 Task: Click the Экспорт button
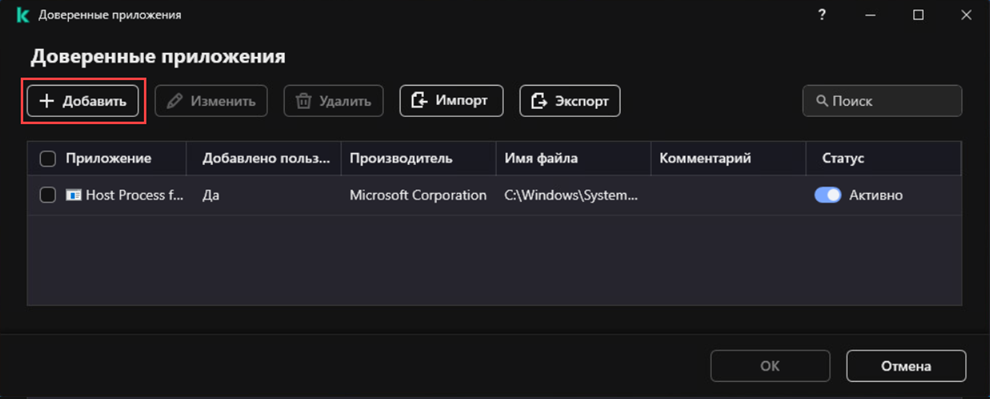(x=570, y=101)
